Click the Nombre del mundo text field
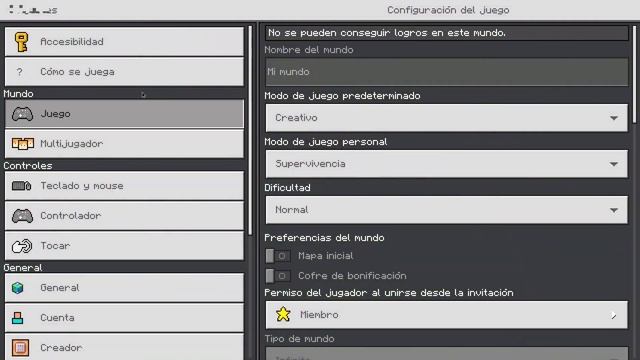640x360 pixels. pos(447,72)
